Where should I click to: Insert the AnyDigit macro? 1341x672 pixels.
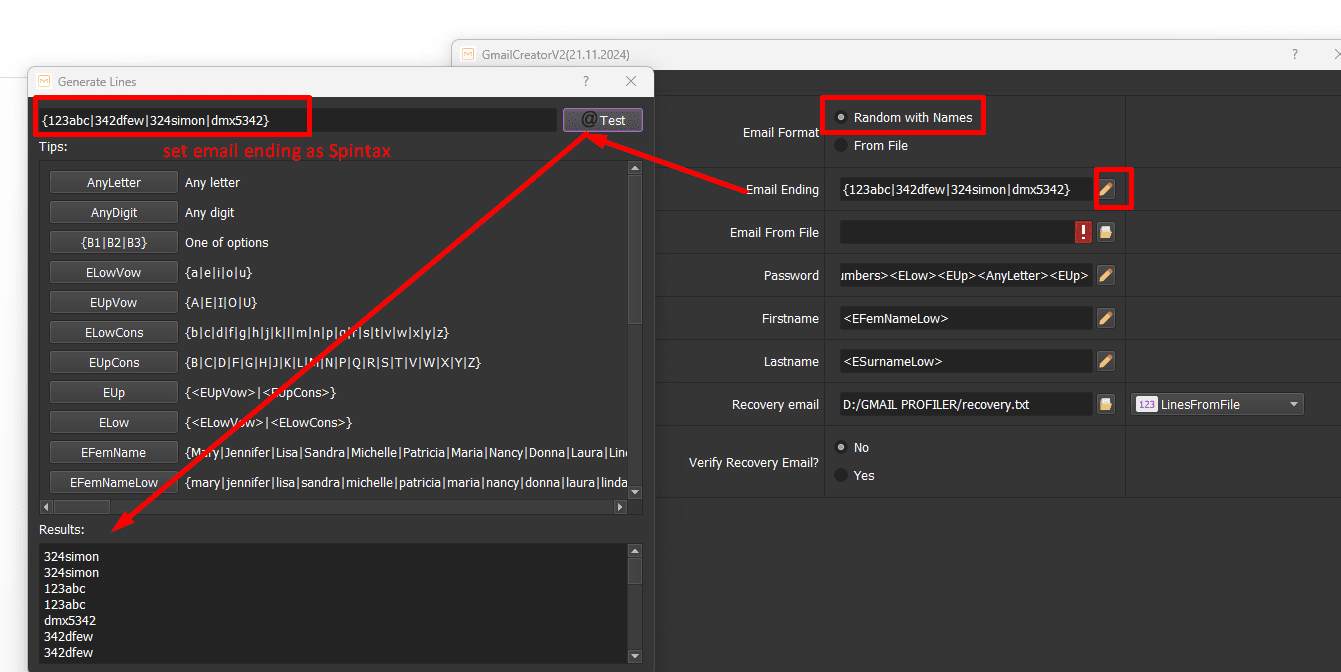coord(114,213)
